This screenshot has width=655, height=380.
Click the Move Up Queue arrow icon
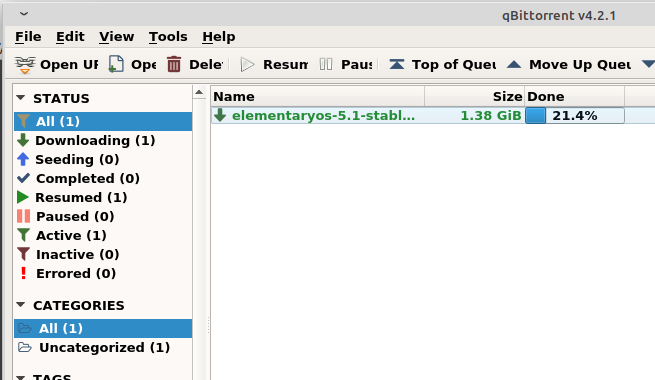[514, 65]
